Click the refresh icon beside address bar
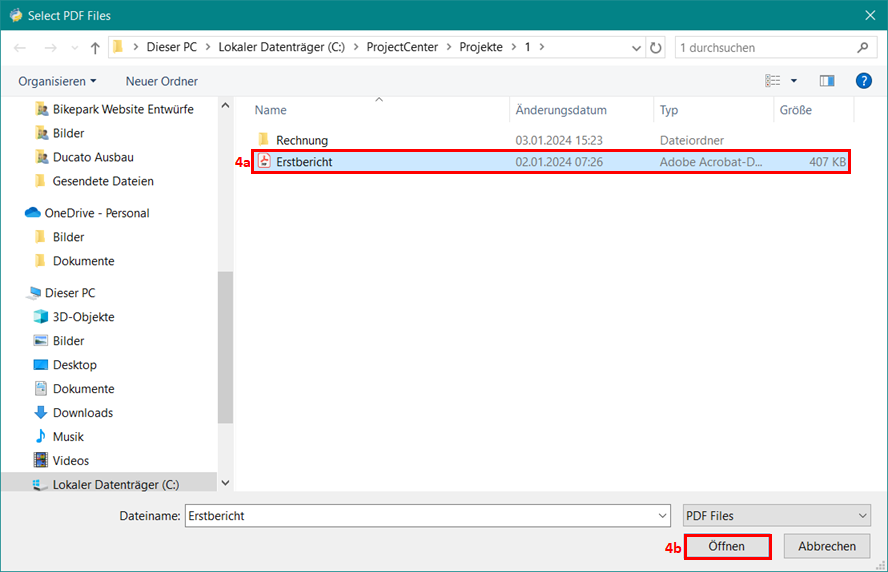888x572 pixels. click(x=656, y=48)
